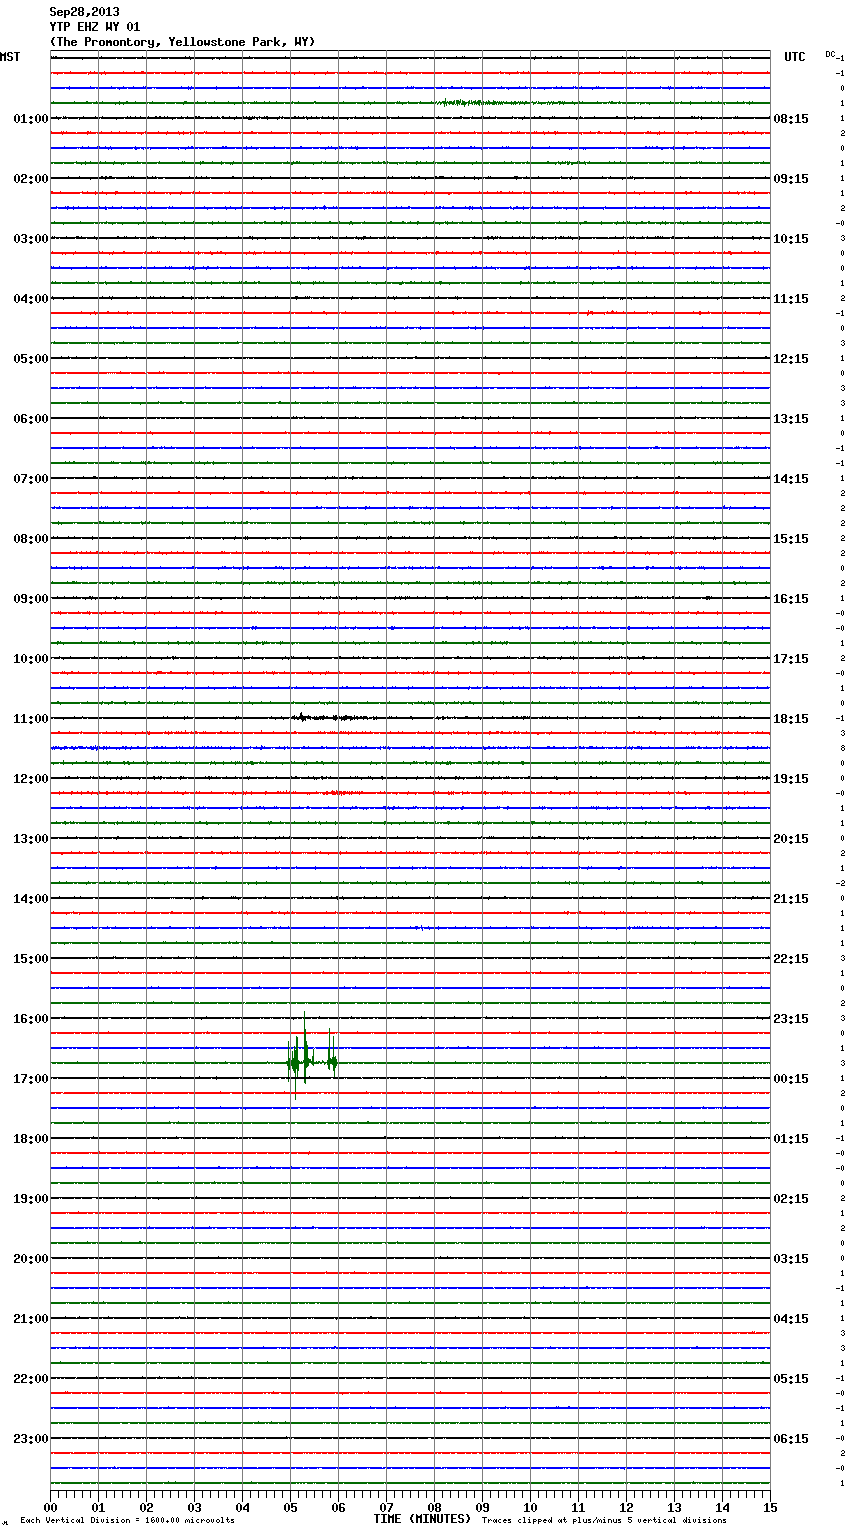Screen dimensions: 850x1534
Task: Click the '23:00' MST time label
Action: 30,1439
